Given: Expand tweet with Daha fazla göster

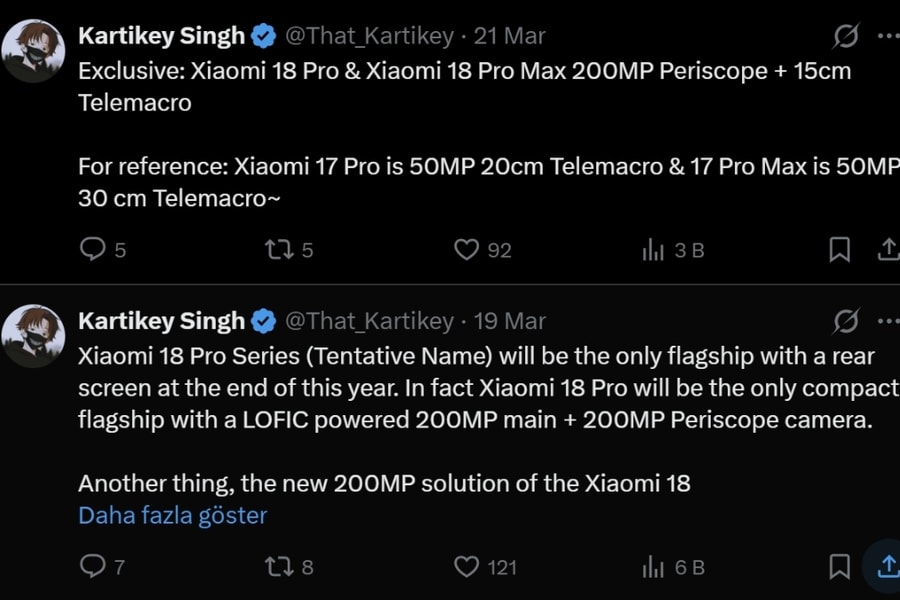Looking at the screenshot, I should (172, 515).
